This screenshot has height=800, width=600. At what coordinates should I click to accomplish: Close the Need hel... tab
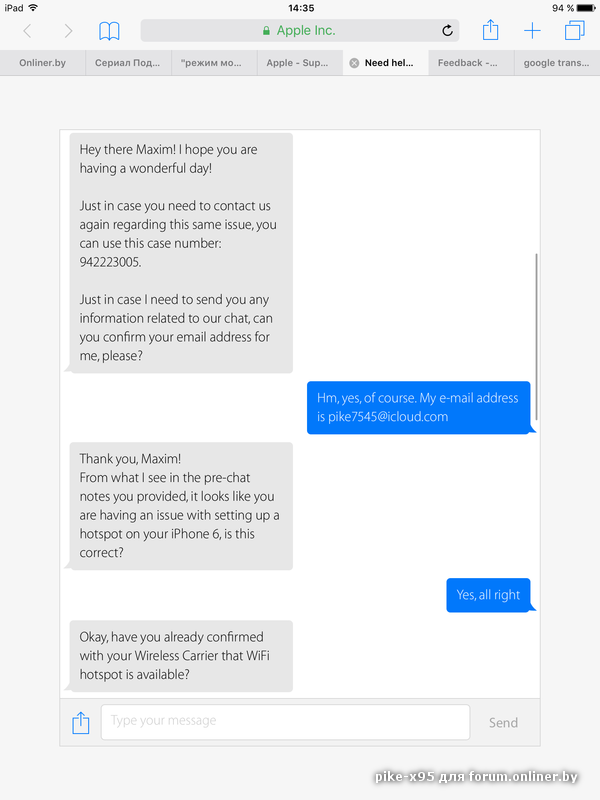(x=354, y=63)
